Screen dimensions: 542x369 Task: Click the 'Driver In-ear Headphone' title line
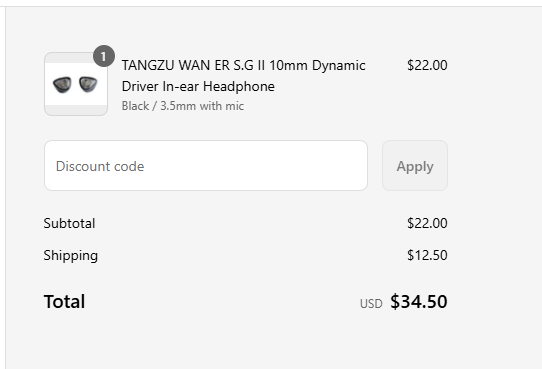point(198,86)
